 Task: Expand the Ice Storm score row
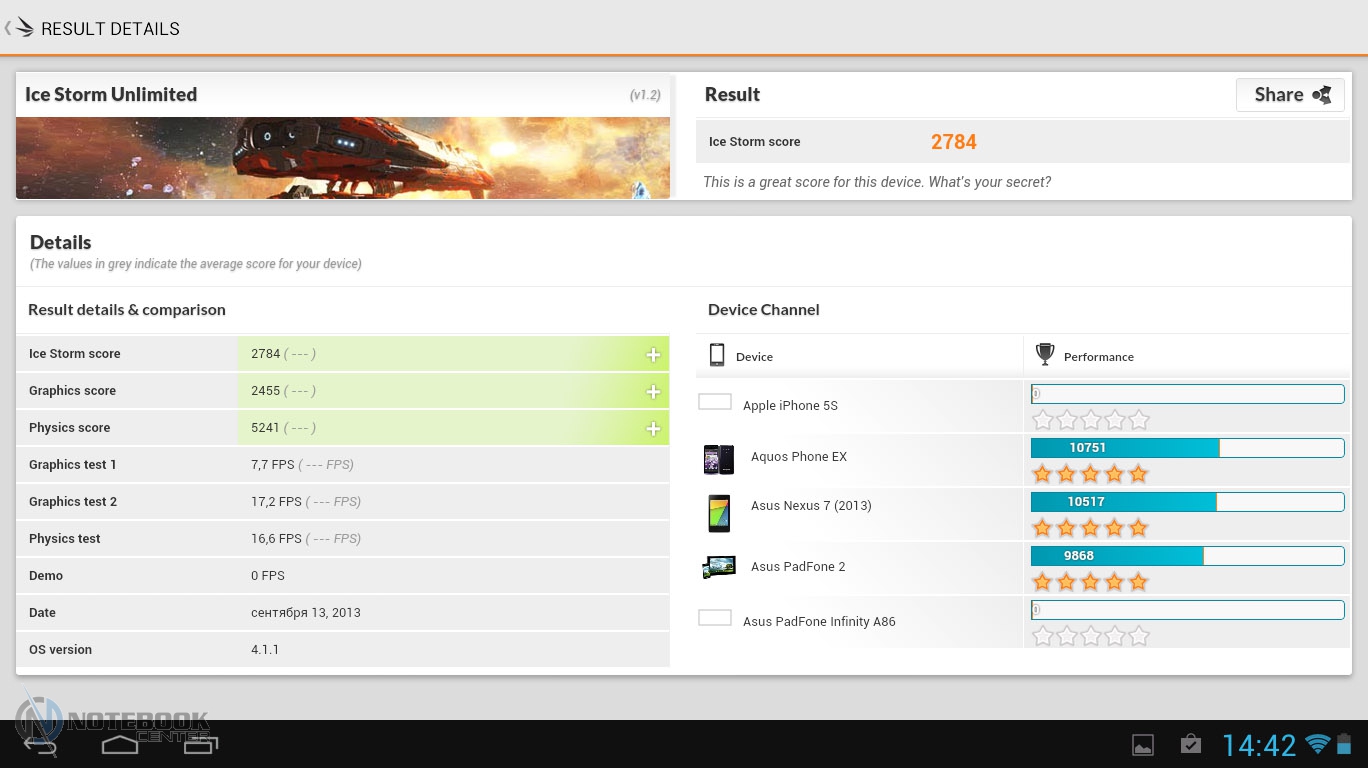(x=653, y=355)
